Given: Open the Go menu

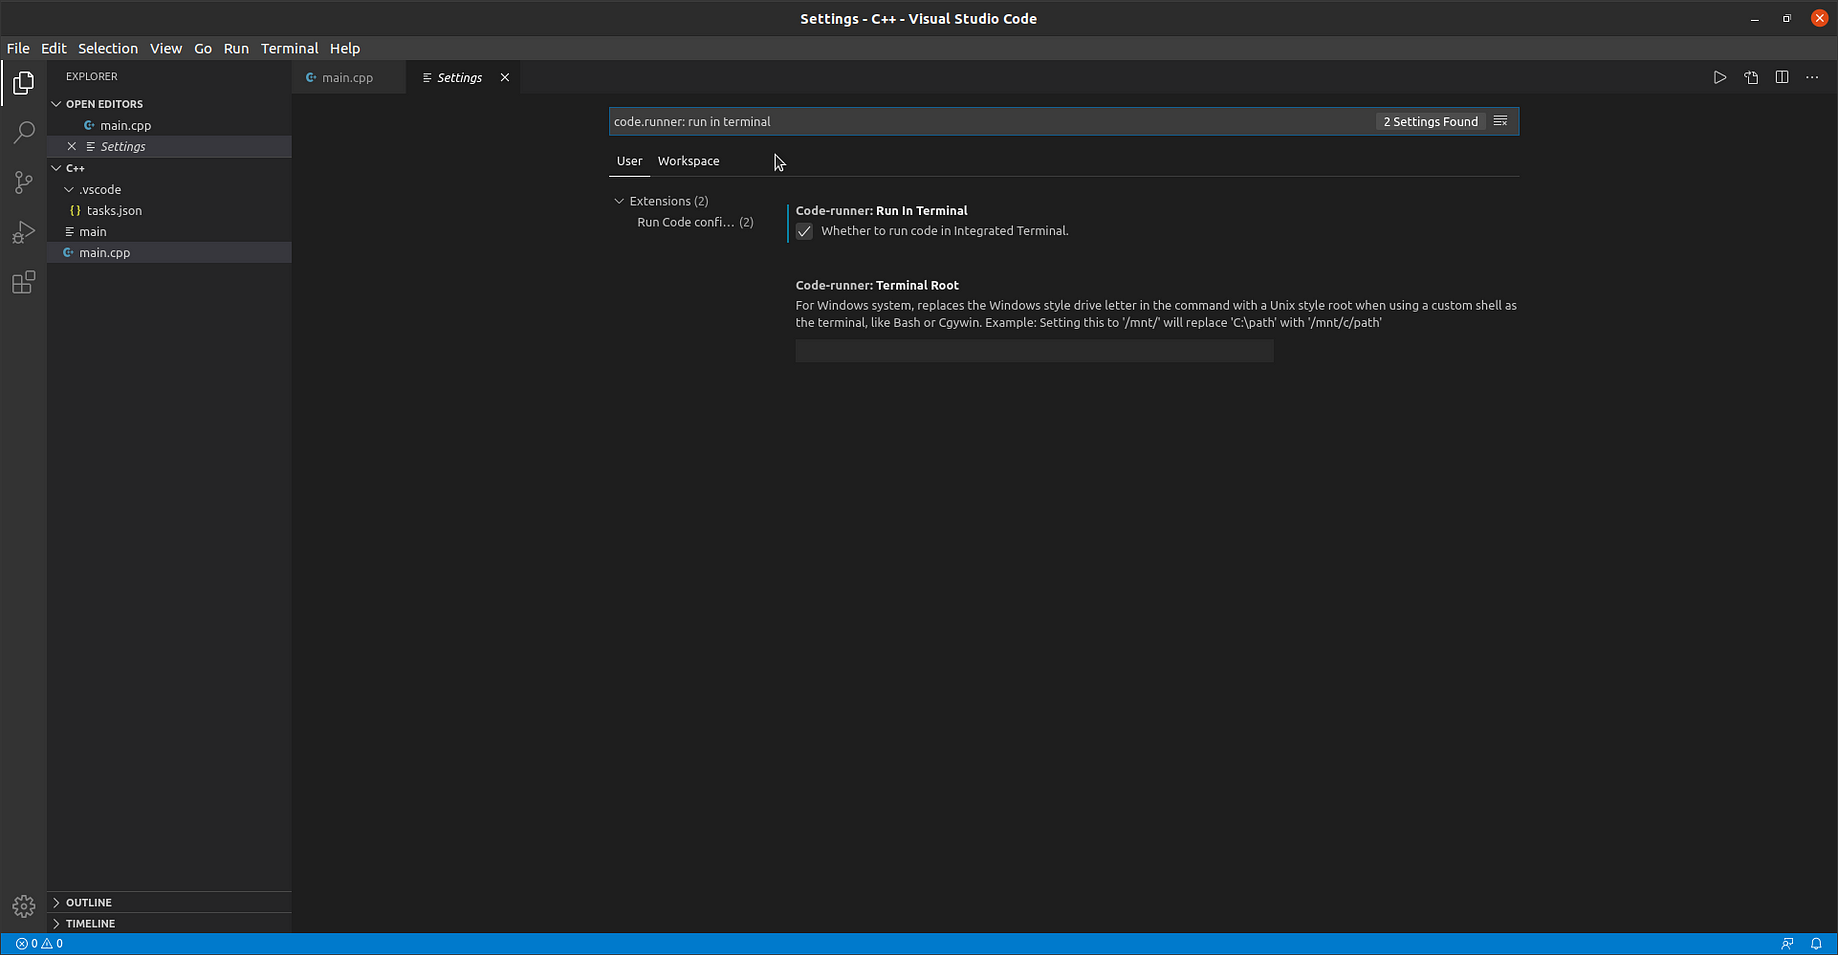Looking at the screenshot, I should point(203,48).
